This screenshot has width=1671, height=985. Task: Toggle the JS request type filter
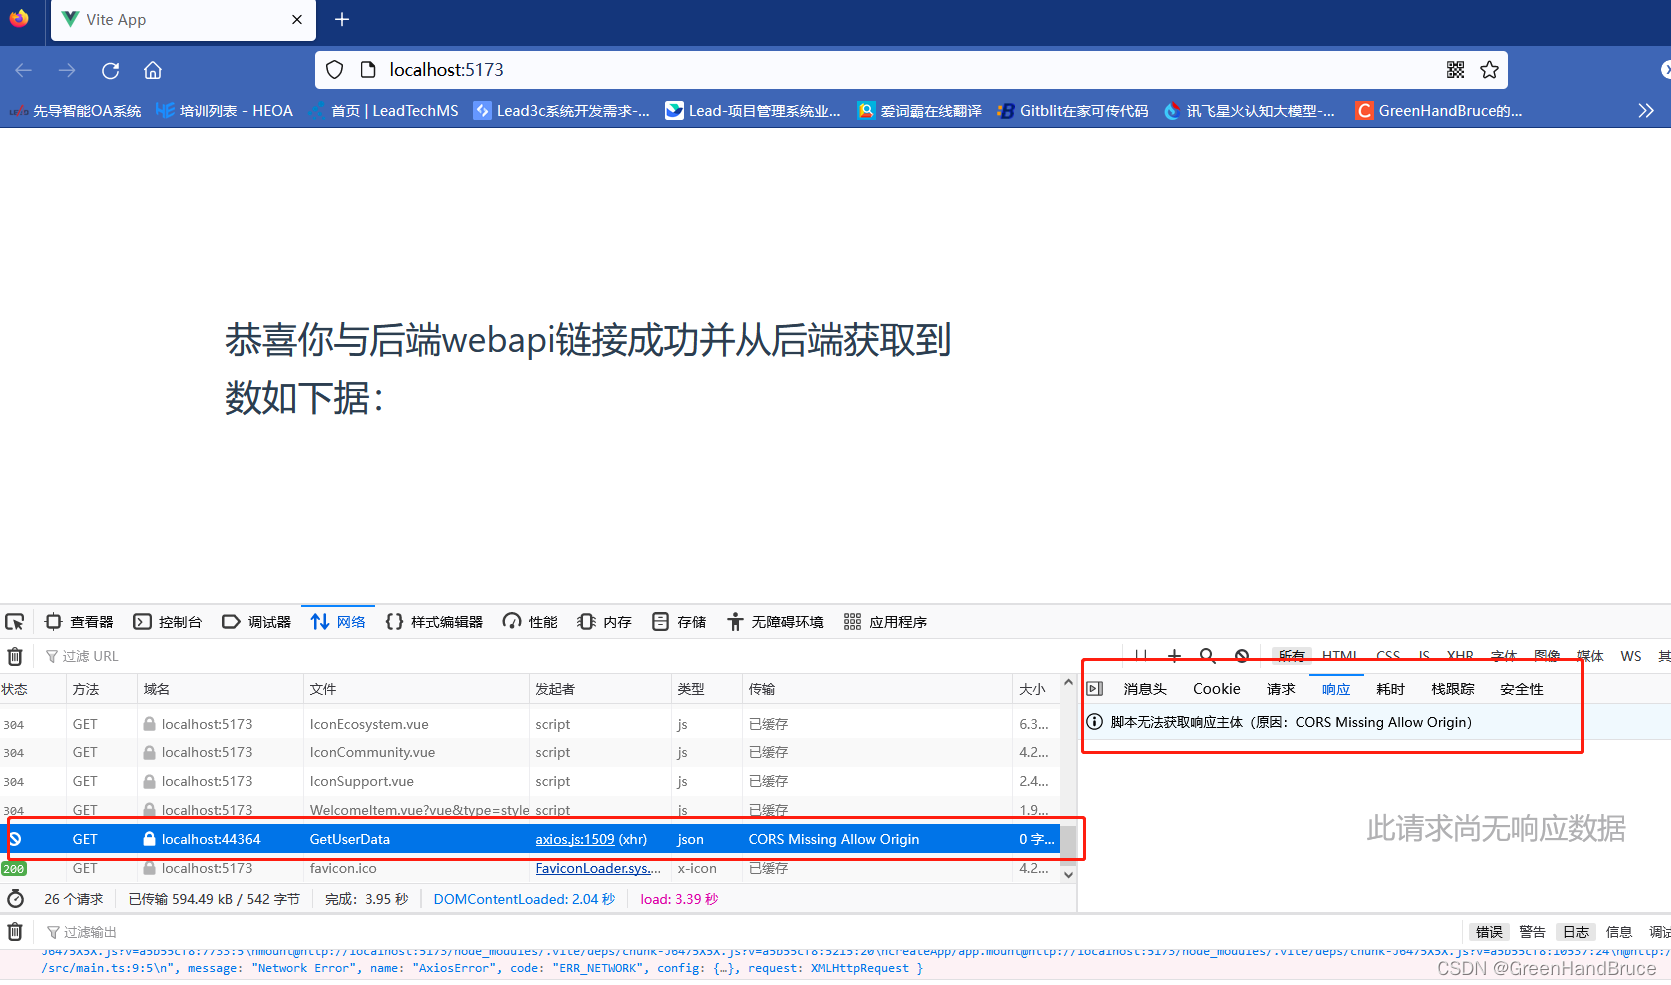pos(1424,656)
